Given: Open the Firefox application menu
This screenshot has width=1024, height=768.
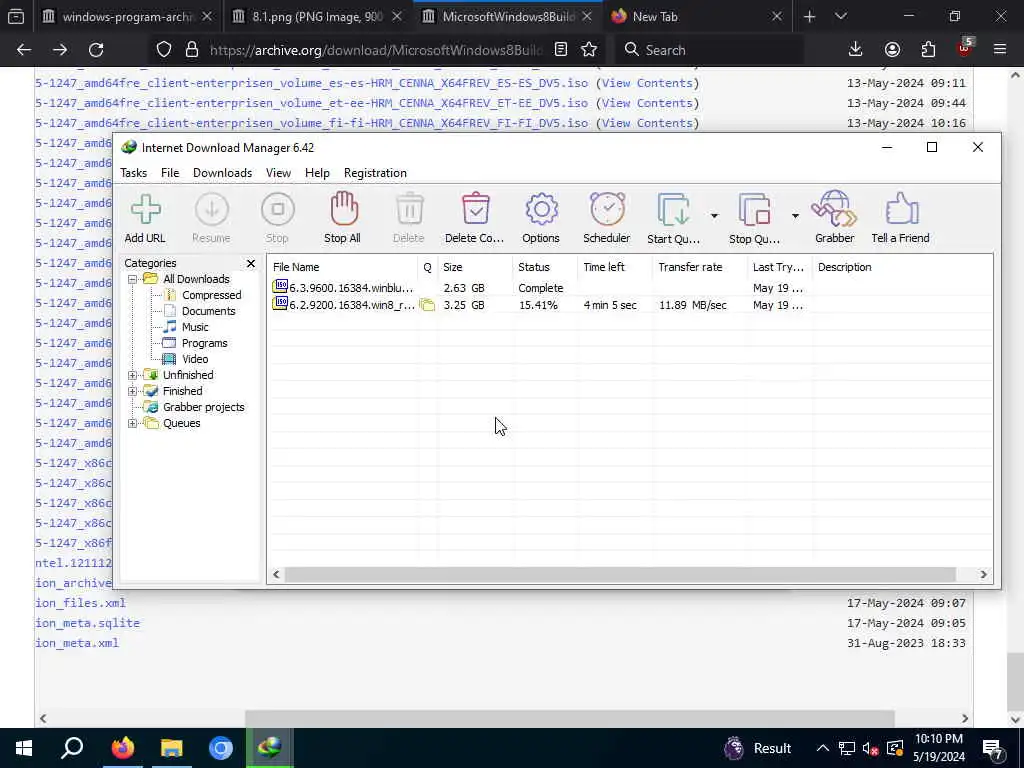Looking at the screenshot, I should point(1000,50).
